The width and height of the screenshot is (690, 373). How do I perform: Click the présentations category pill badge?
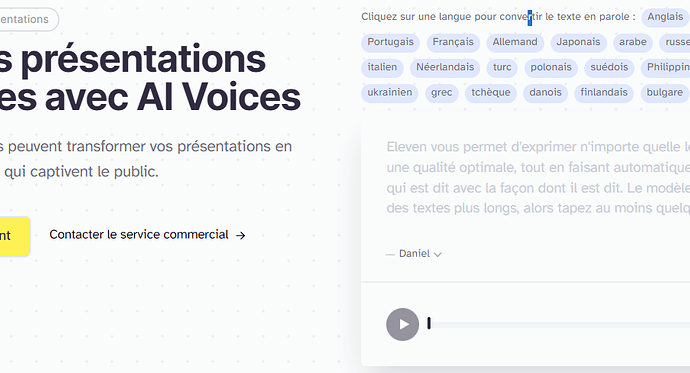[29, 19]
